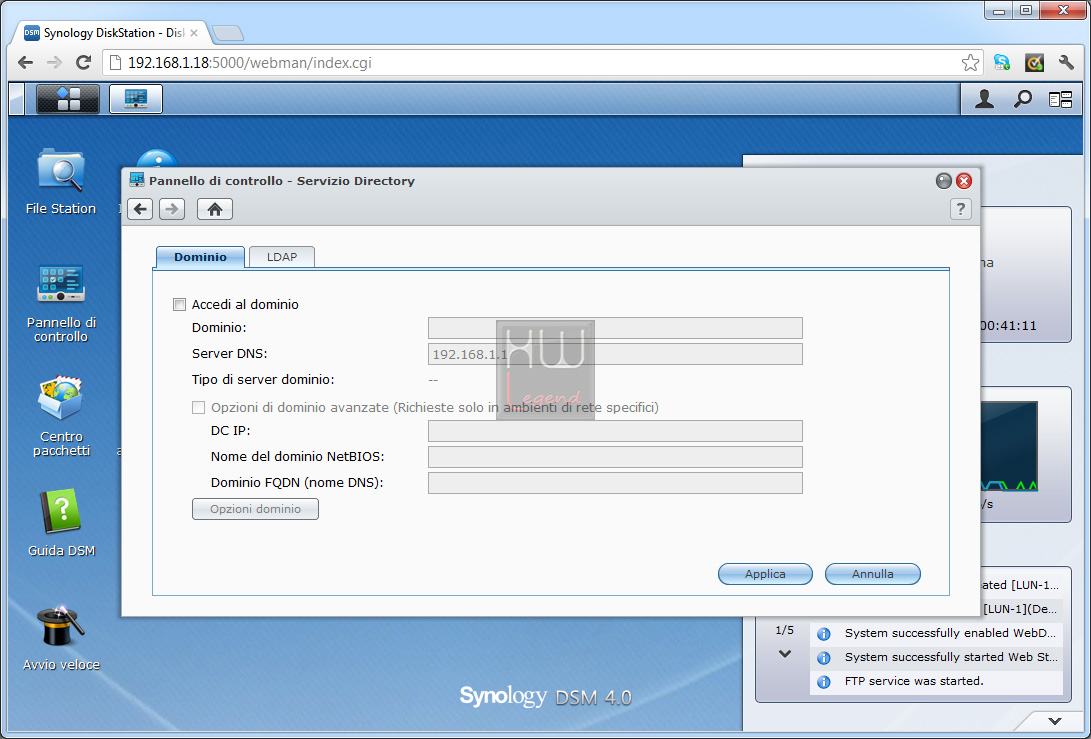Close the Synology DiskStation browser tab

coord(194,33)
